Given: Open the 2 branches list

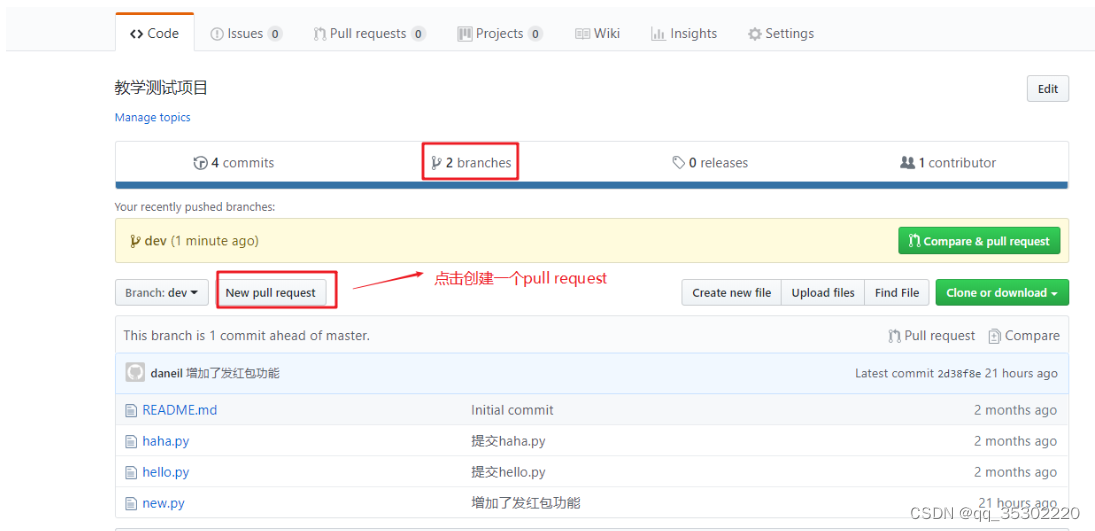Looking at the screenshot, I should [x=471, y=163].
